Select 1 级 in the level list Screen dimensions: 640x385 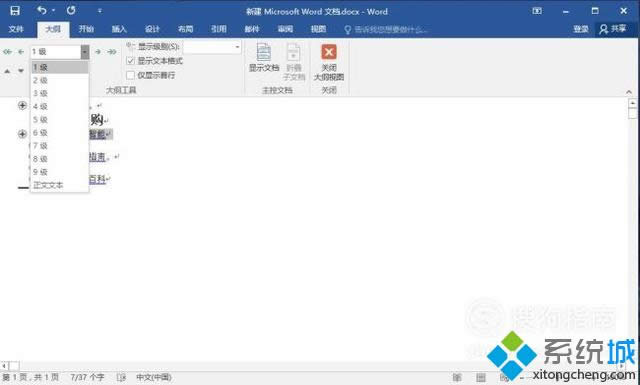pos(60,67)
